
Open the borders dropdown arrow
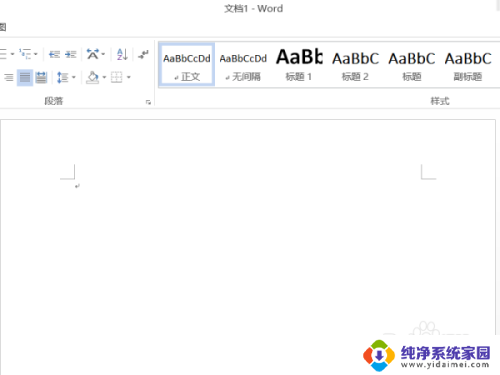[x=129, y=78]
